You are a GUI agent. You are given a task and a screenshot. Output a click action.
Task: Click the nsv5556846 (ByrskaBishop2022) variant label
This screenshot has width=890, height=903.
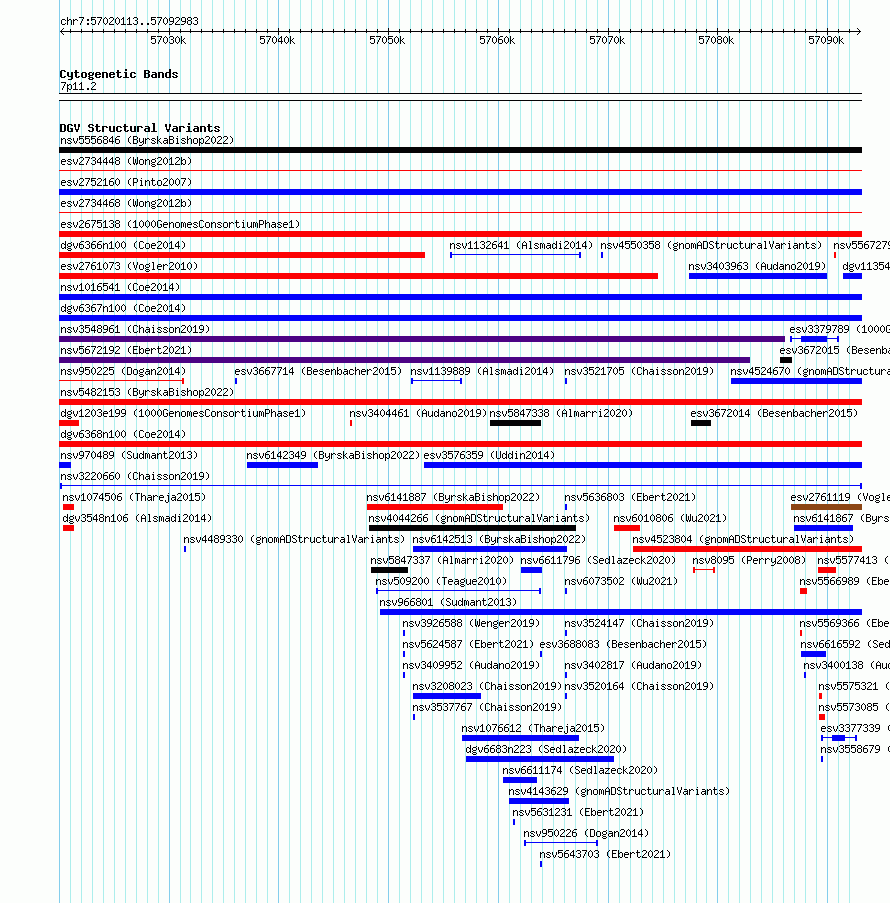[x=147, y=141]
